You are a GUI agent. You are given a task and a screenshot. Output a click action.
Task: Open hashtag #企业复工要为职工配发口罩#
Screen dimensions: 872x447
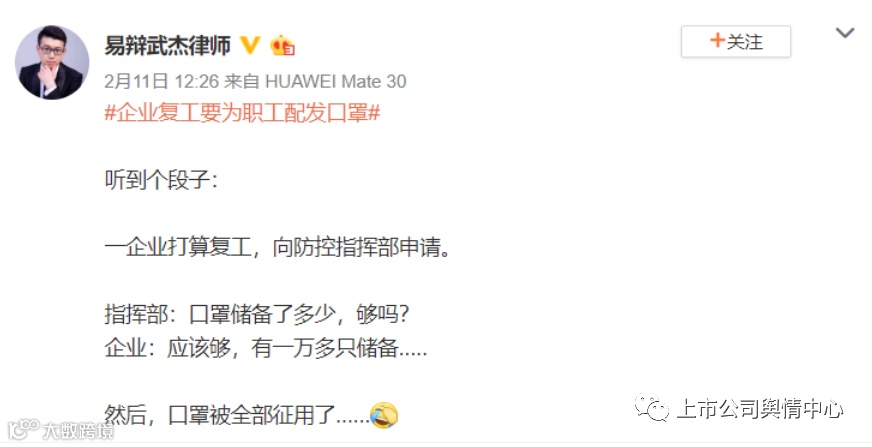[x=242, y=113]
